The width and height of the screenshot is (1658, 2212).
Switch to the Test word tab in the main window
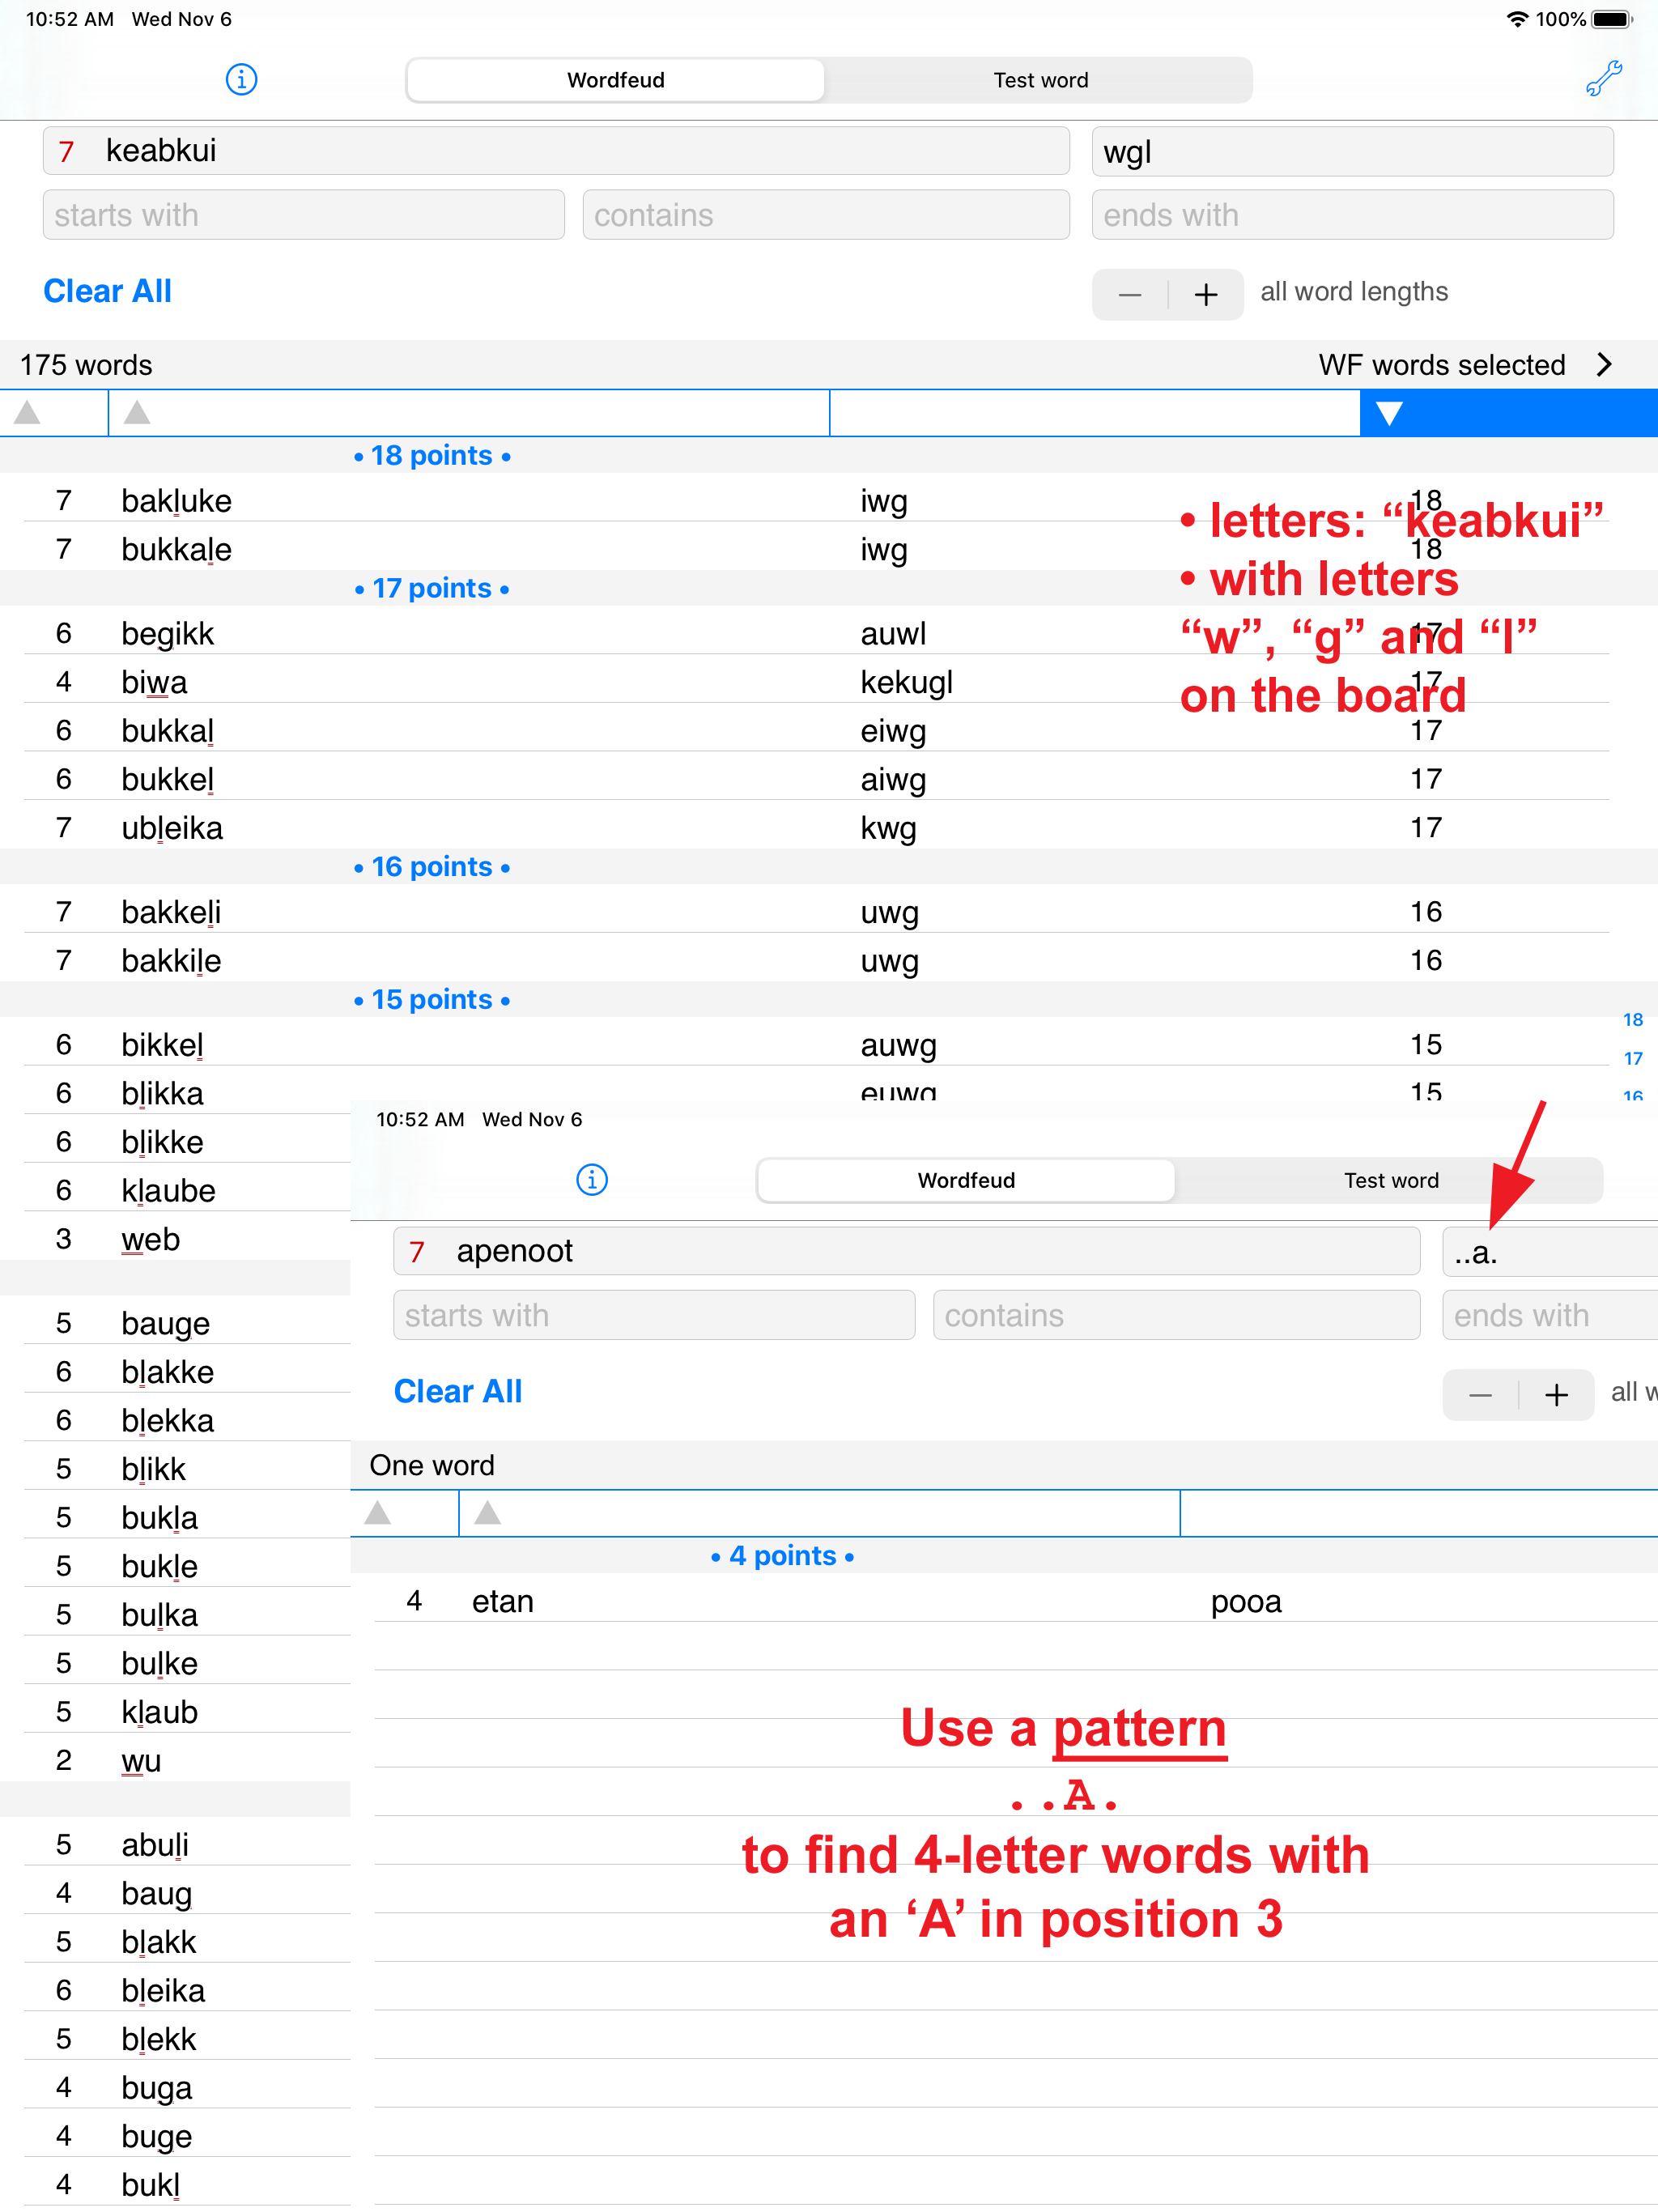tap(1040, 80)
